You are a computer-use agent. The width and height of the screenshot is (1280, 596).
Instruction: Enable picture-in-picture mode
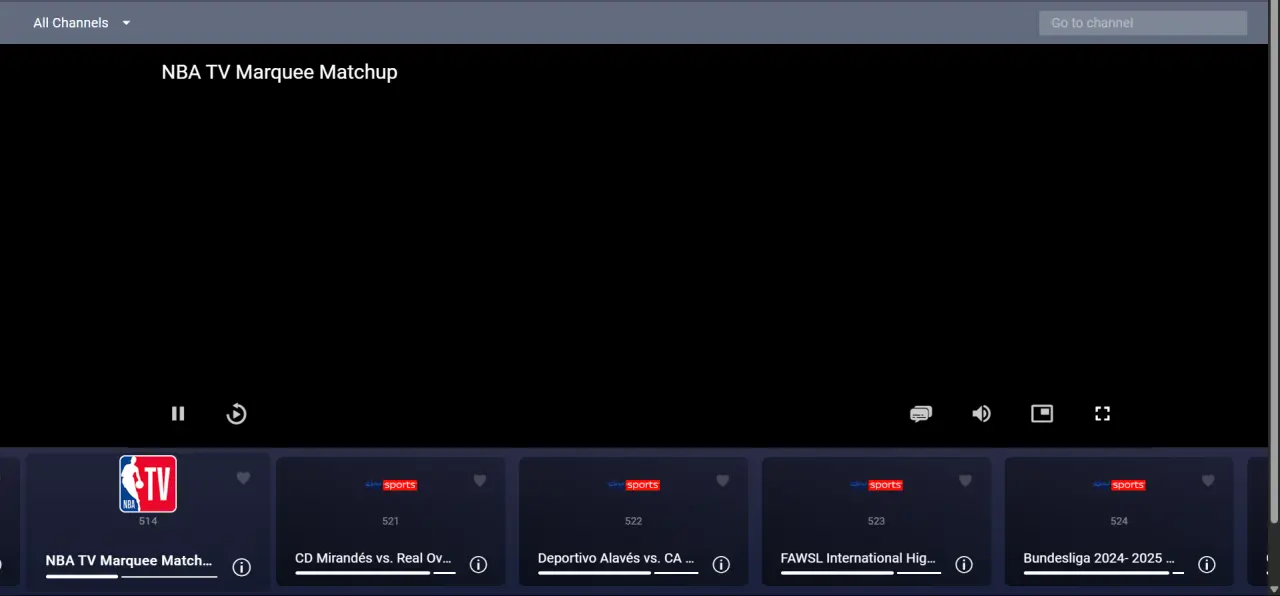click(1042, 413)
